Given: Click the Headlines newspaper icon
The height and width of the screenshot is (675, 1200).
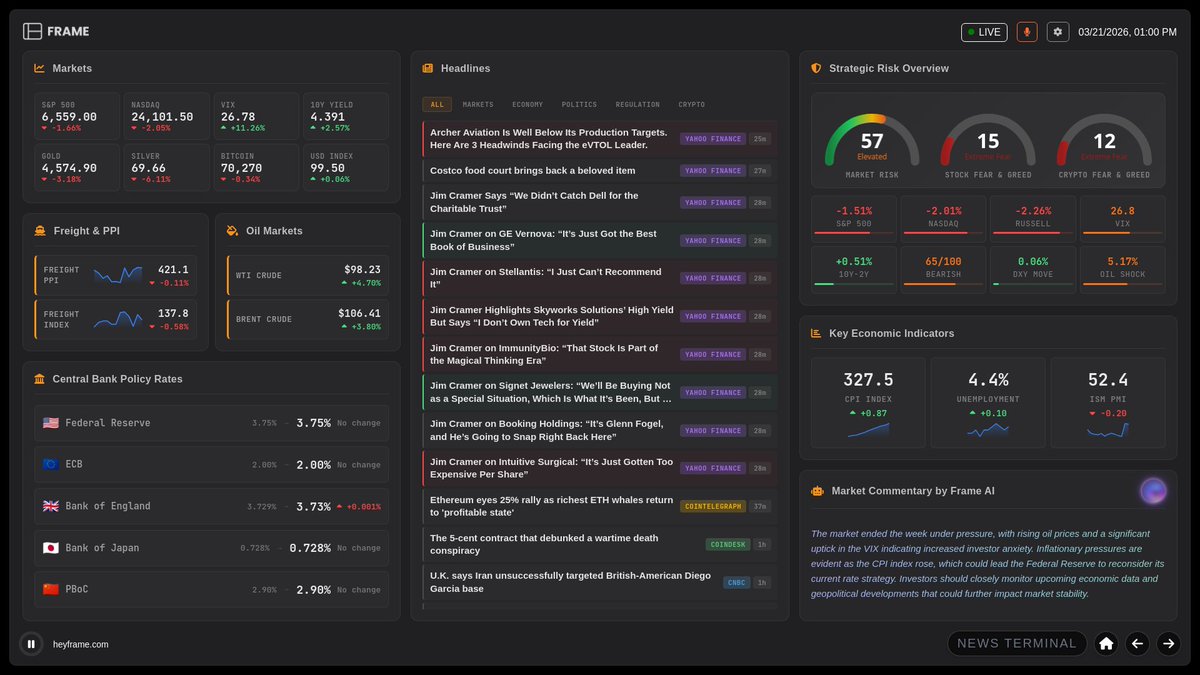Looking at the screenshot, I should pyautogui.click(x=428, y=68).
